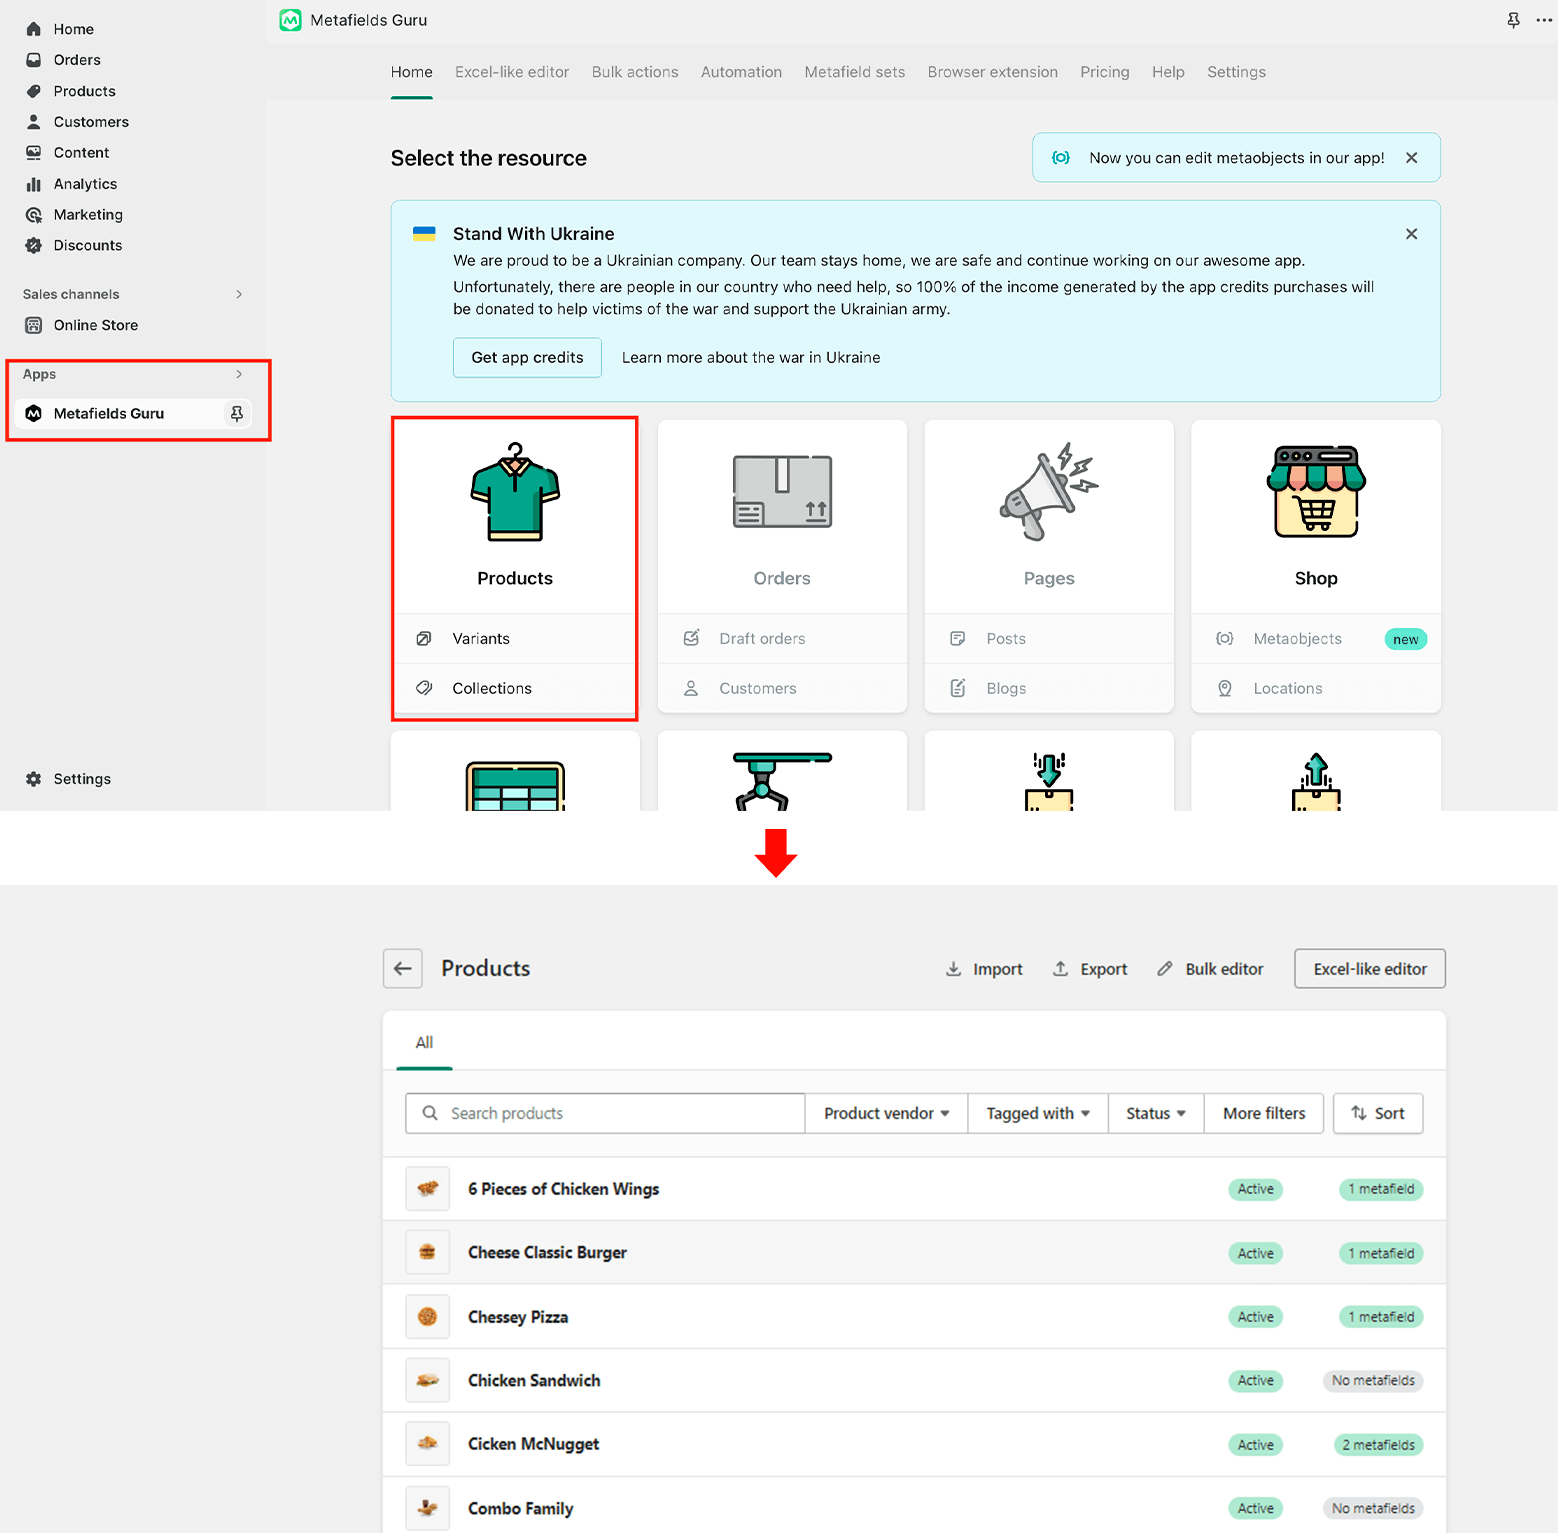Open Blogs resource under Pages
The height and width of the screenshot is (1533, 1558).
pos(1049,688)
